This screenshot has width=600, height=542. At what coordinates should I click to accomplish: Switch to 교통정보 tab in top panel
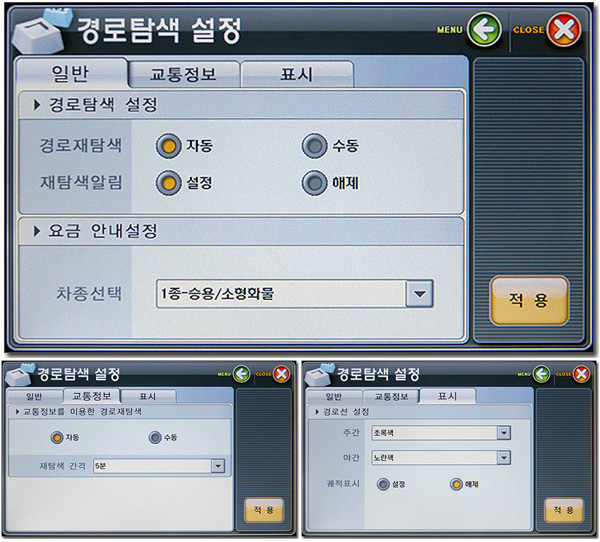pos(184,74)
